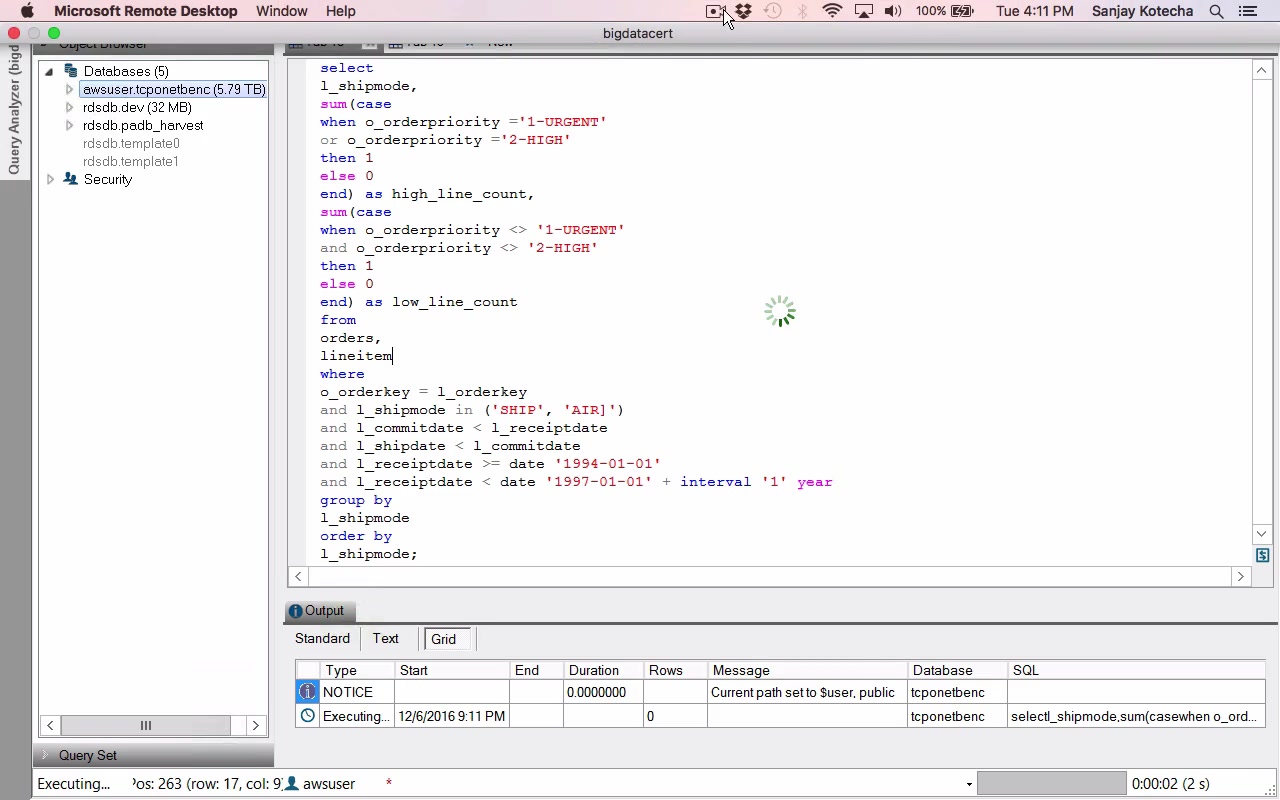The image size is (1280, 800).
Task: Open the Window menu
Action: click(x=281, y=11)
